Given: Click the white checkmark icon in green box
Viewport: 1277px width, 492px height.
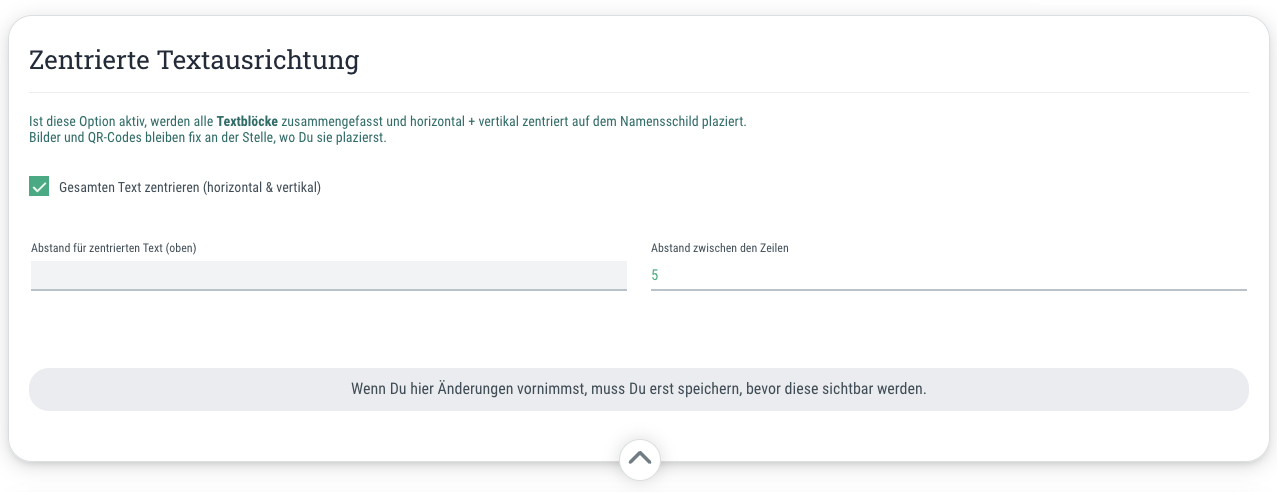Looking at the screenshot, I should point(39,186).
